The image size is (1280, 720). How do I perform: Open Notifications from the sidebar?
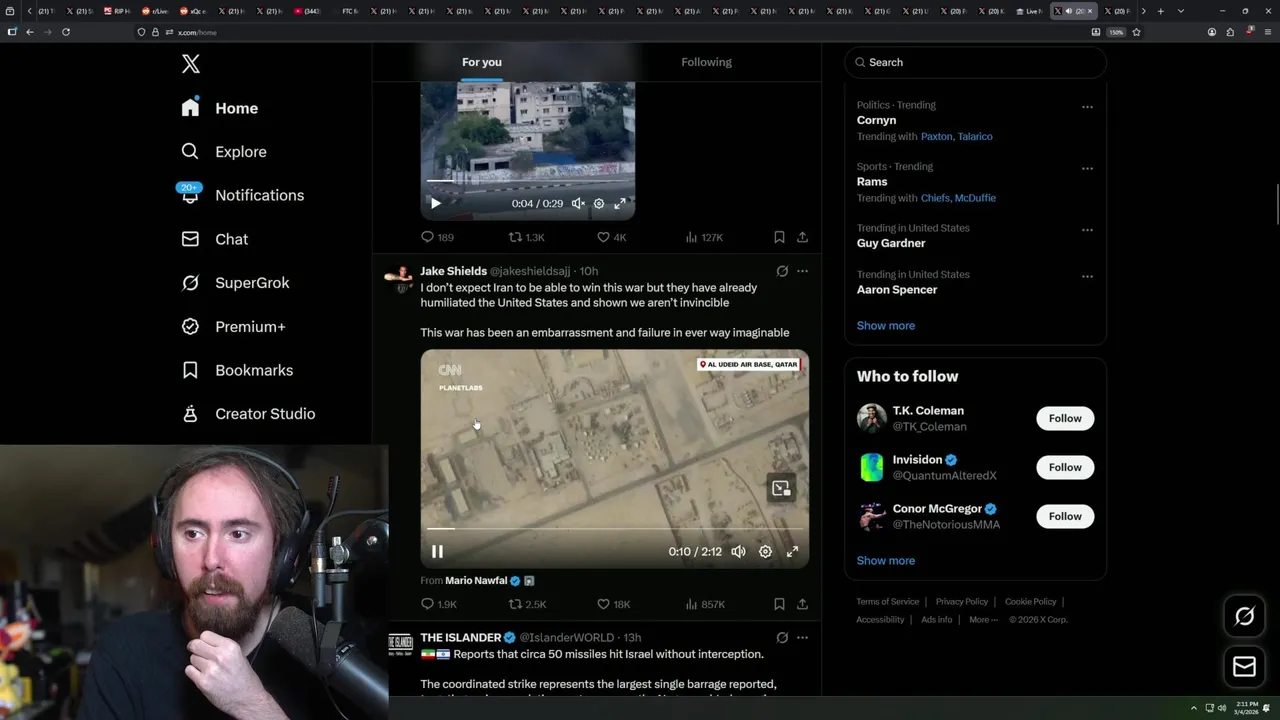pos(241,195)
